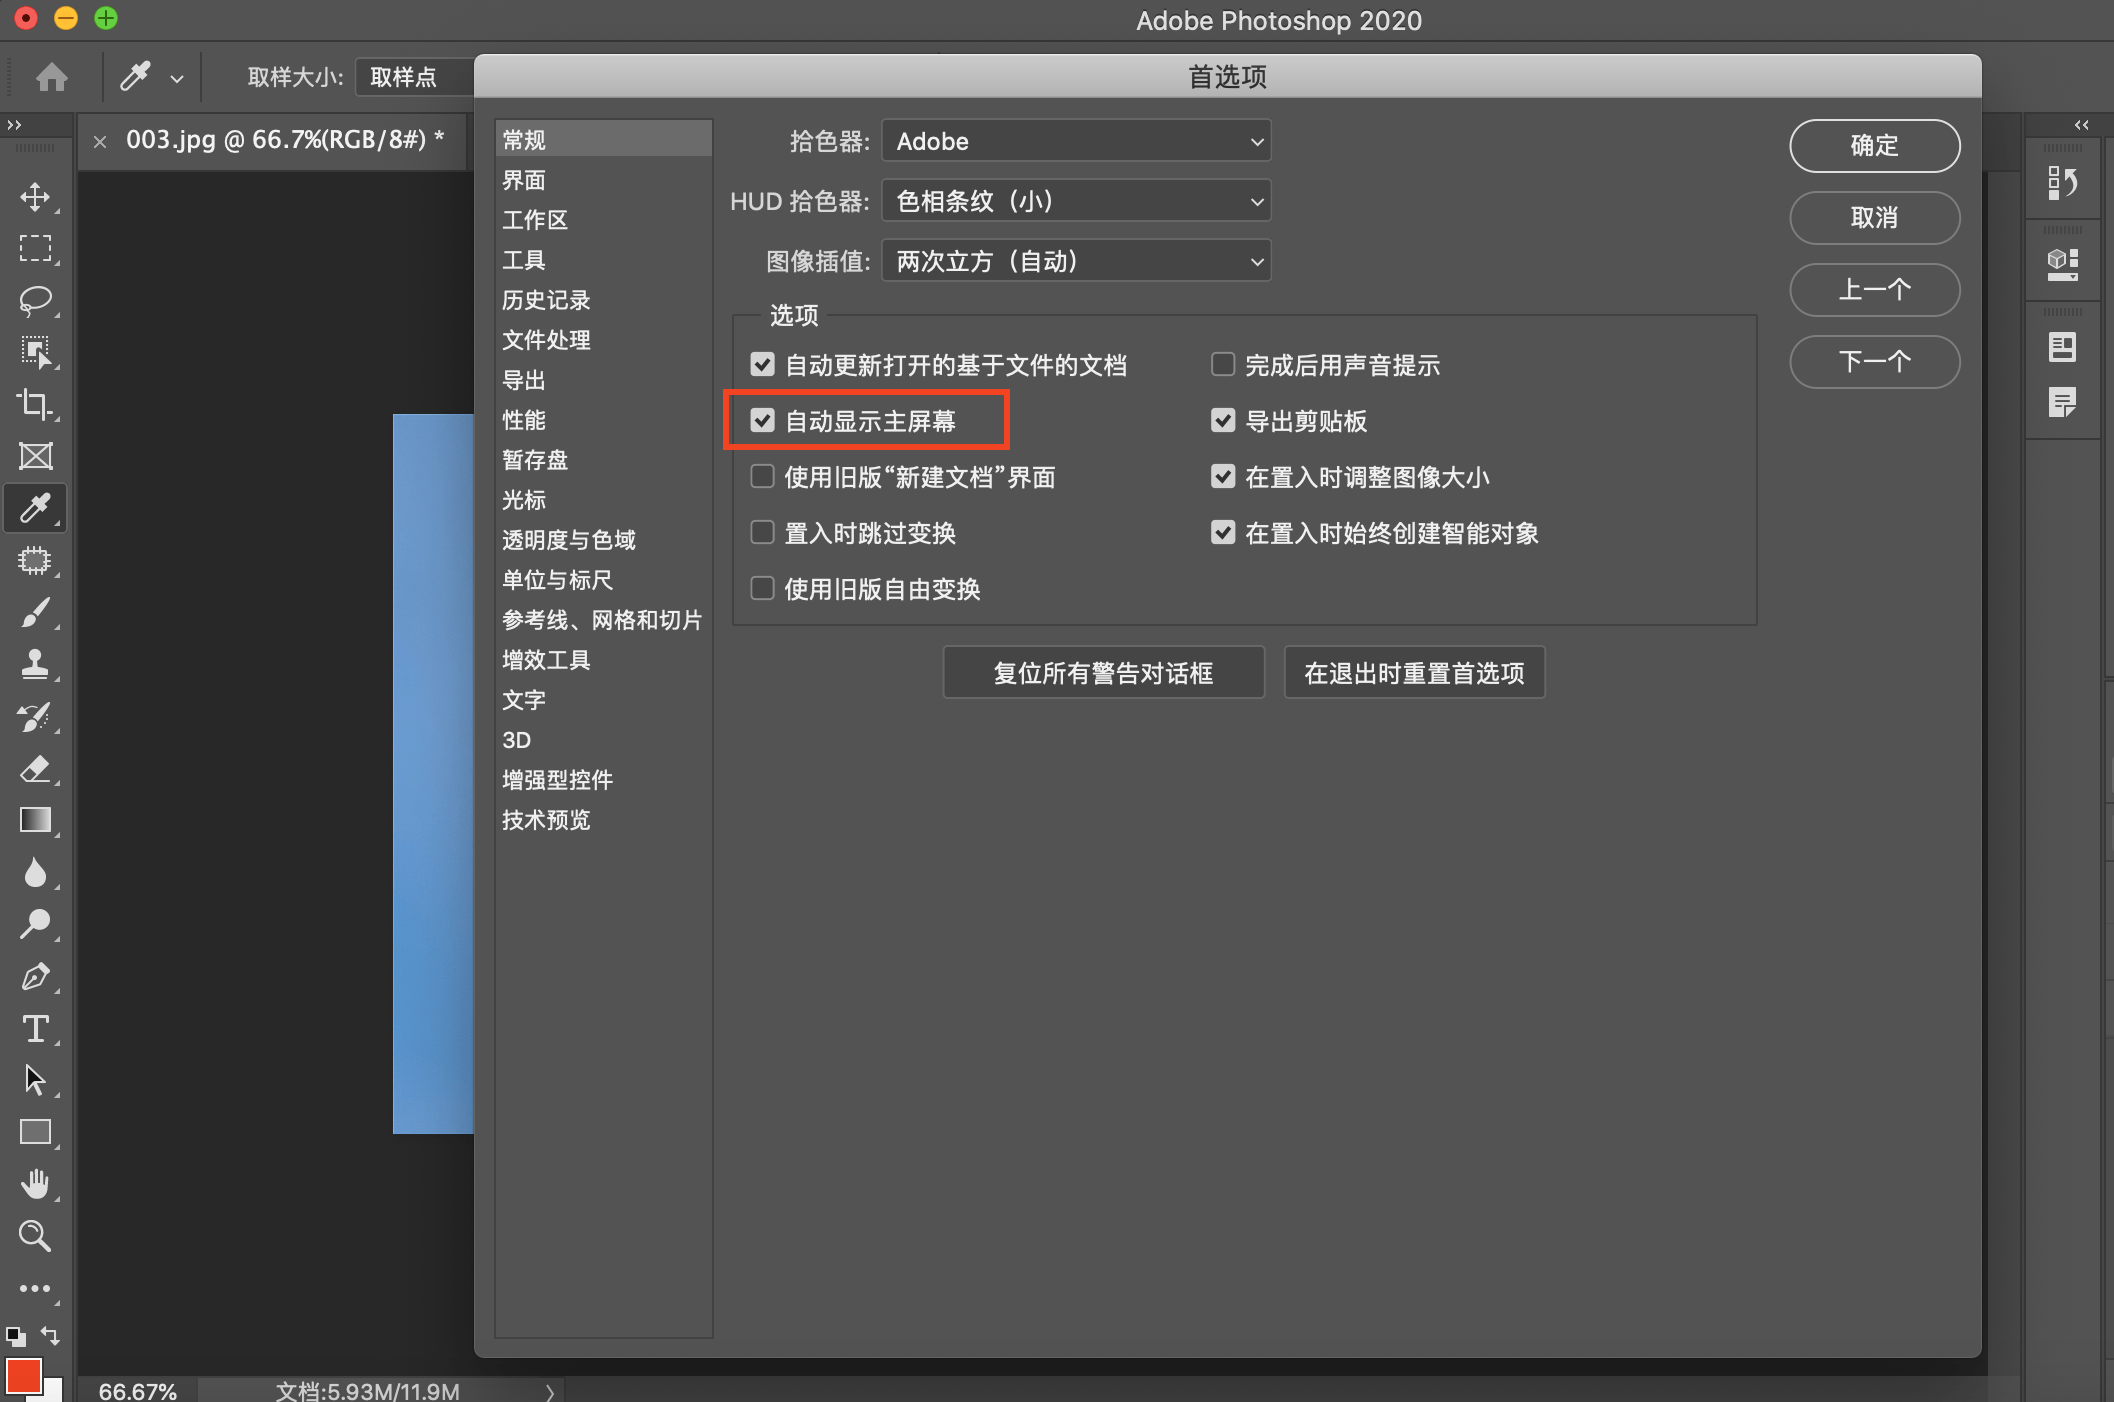Enable 使用旧版自由变换 checkbox
2114x1402 pixels.
point(762,588)
